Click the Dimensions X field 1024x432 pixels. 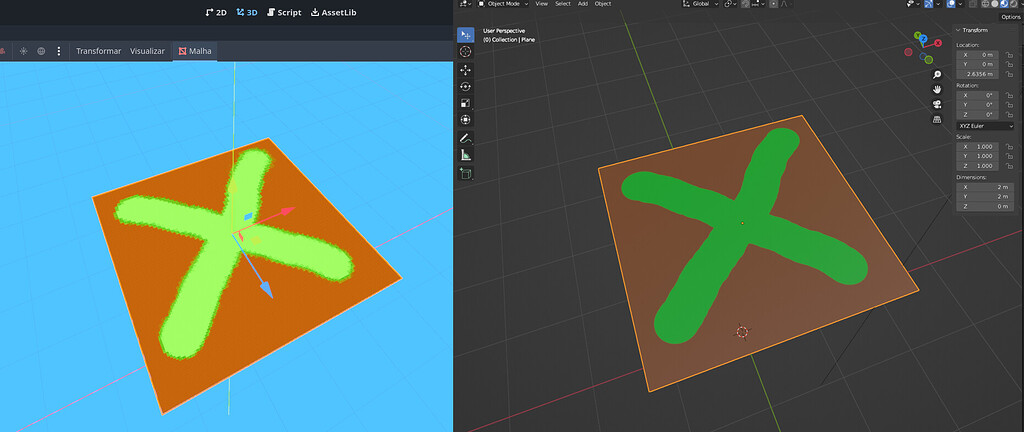[x=985, y=187]
